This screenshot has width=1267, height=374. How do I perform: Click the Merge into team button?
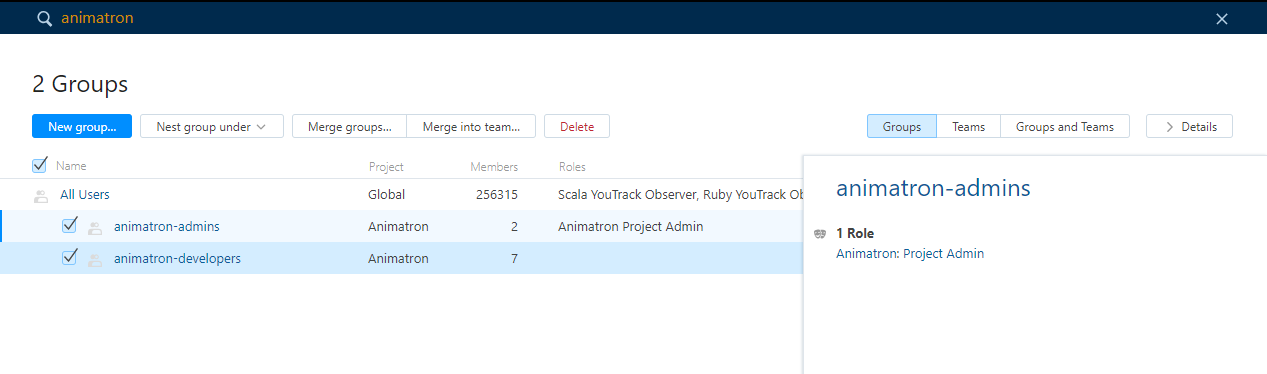(471, 127)
